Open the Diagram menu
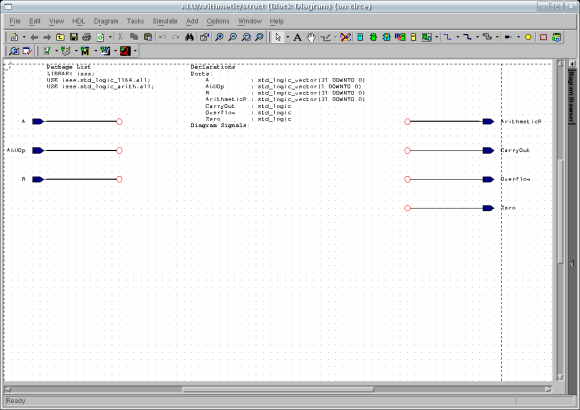 (106, 21)
